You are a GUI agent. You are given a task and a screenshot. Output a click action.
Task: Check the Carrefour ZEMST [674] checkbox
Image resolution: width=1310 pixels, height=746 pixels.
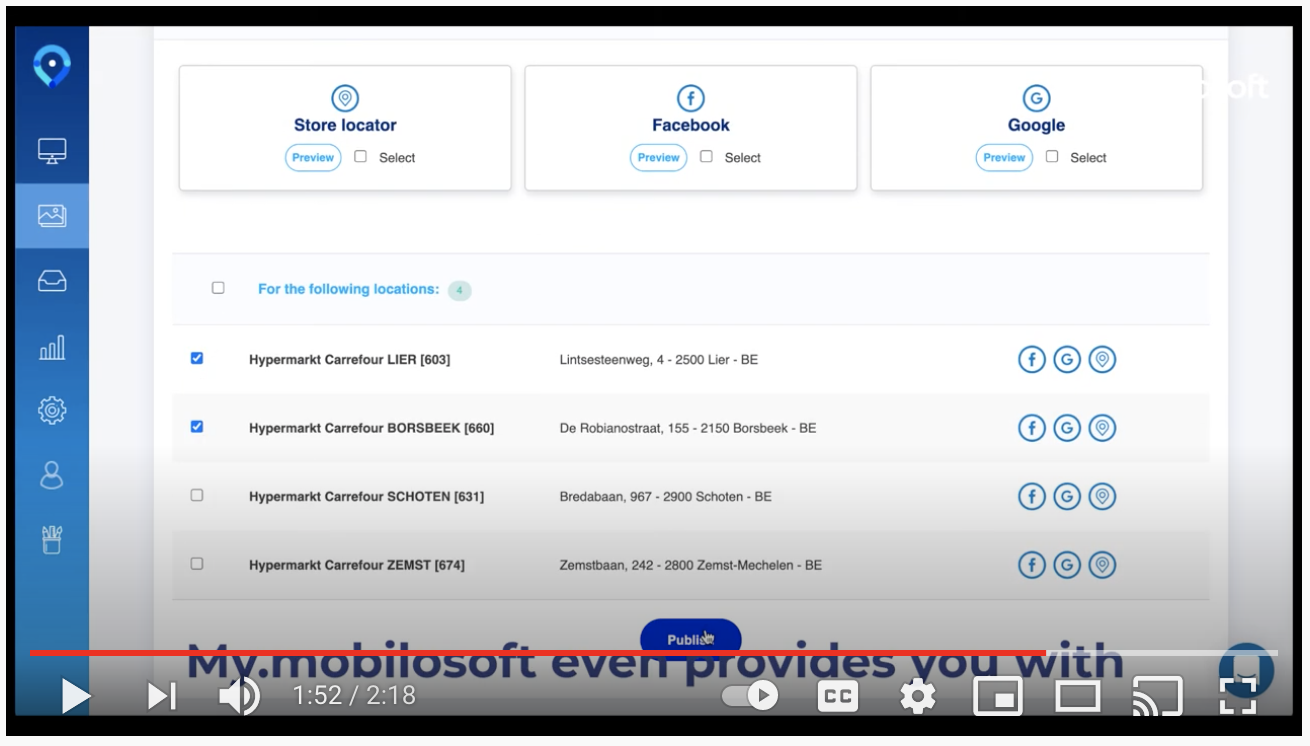tap(197, 564)
